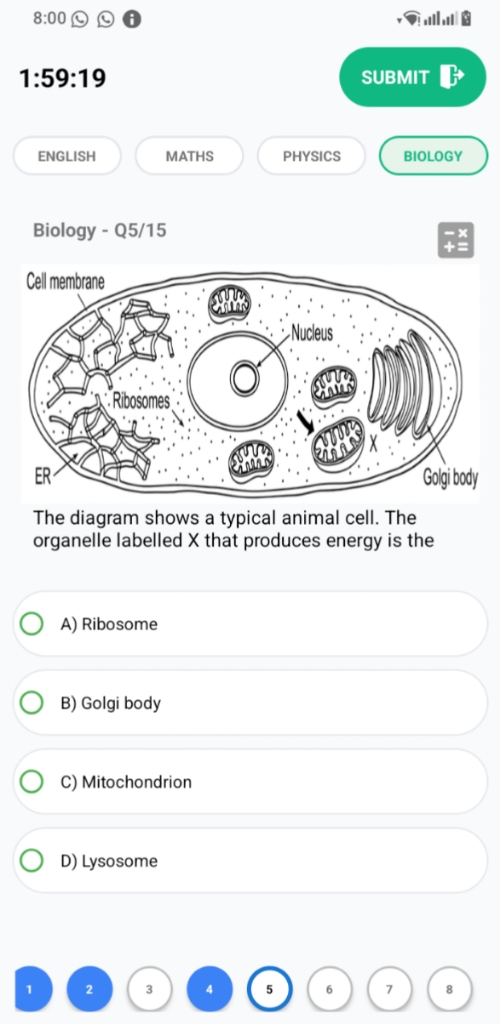Tap the info notification icon in status bar
Screen dimensions: 500x1024
(x=132, y=20)
